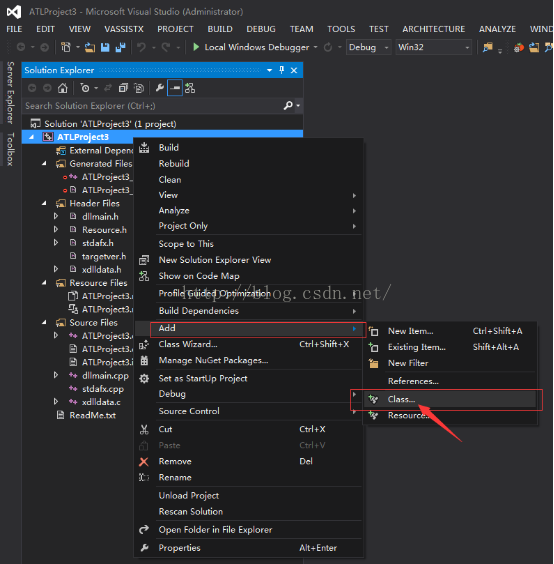This screenshot has width=554, height=564.
Task: Select Existing Item... in submenu
Action: [x=450, y=347]
